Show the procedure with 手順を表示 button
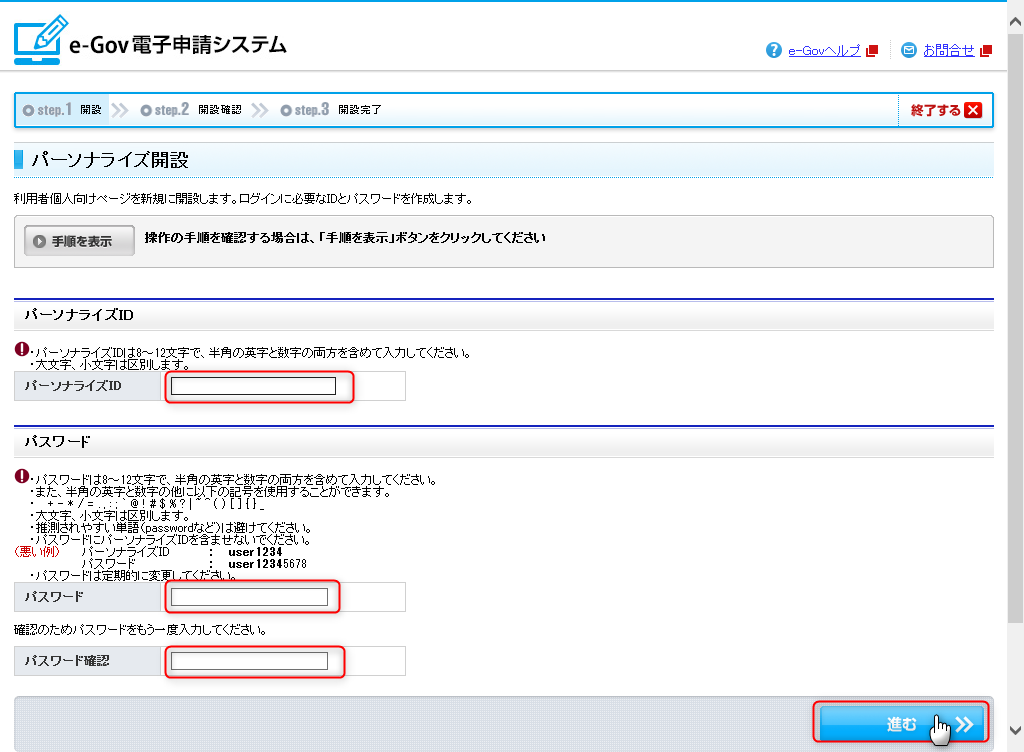Image resolution: width=1024 pixels, height=752 pixels. pos(80,241)
